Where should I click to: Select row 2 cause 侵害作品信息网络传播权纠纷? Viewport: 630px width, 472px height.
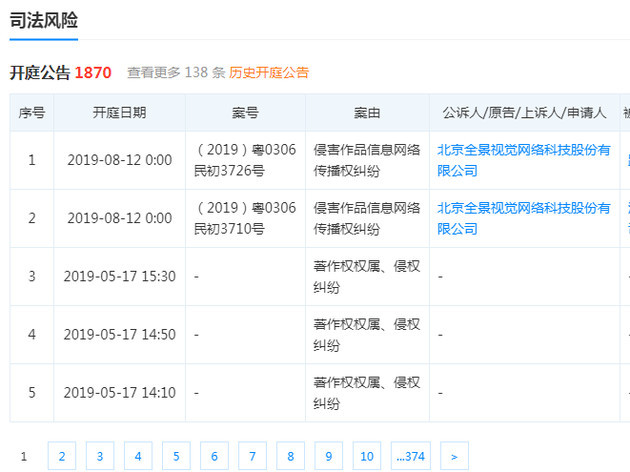coord(367,219)
